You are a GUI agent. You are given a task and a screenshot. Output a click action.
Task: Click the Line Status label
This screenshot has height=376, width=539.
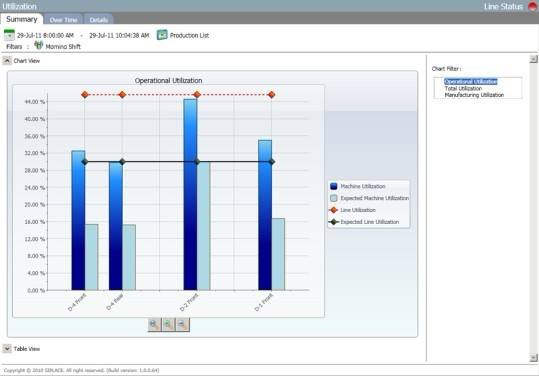[x=503, y=7]
